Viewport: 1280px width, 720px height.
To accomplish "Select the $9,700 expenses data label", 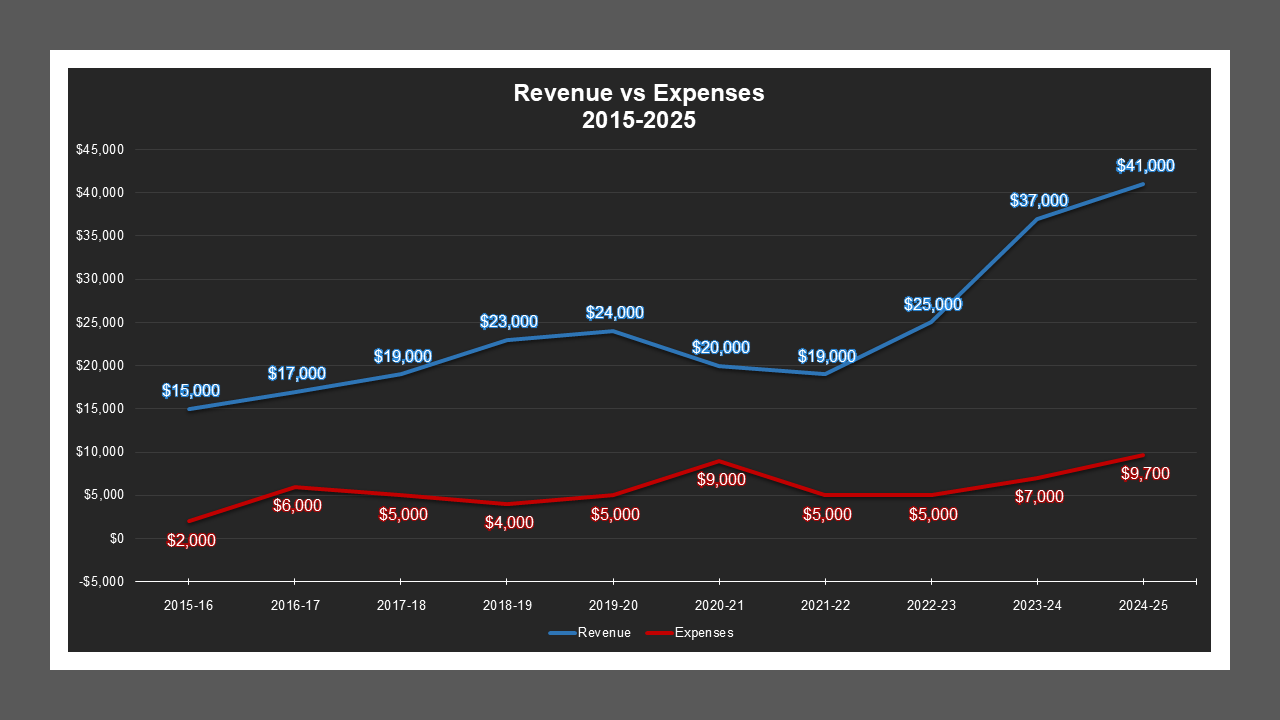I will (1144, 473).
